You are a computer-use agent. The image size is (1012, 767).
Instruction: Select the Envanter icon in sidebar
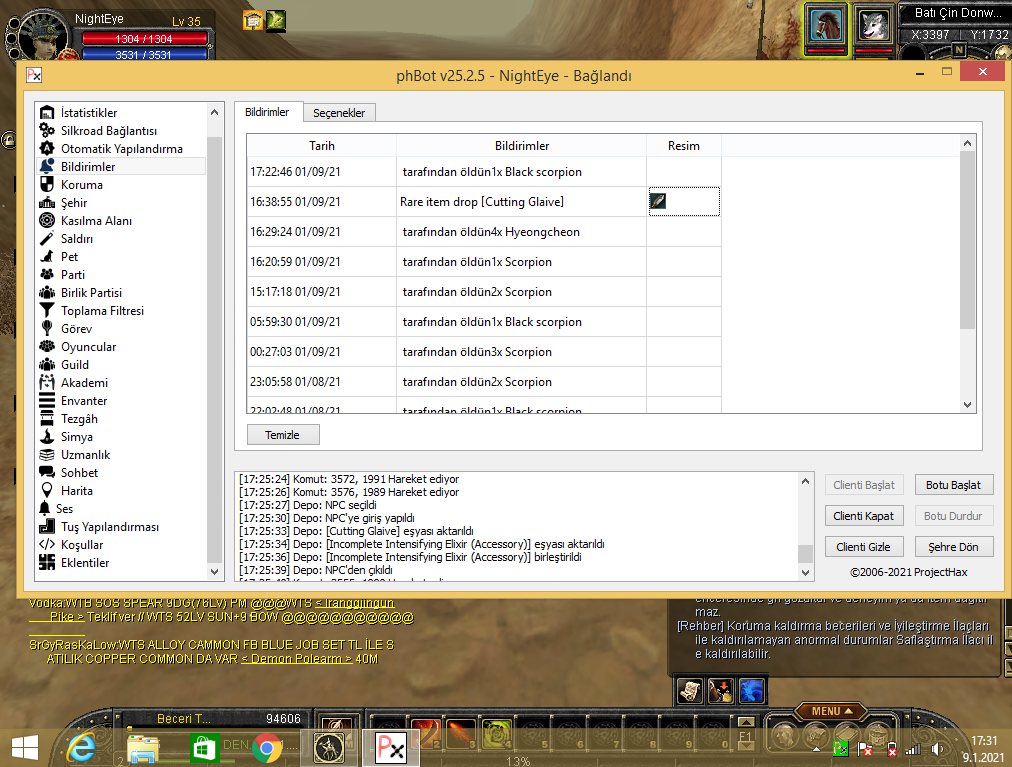point(47,401)
